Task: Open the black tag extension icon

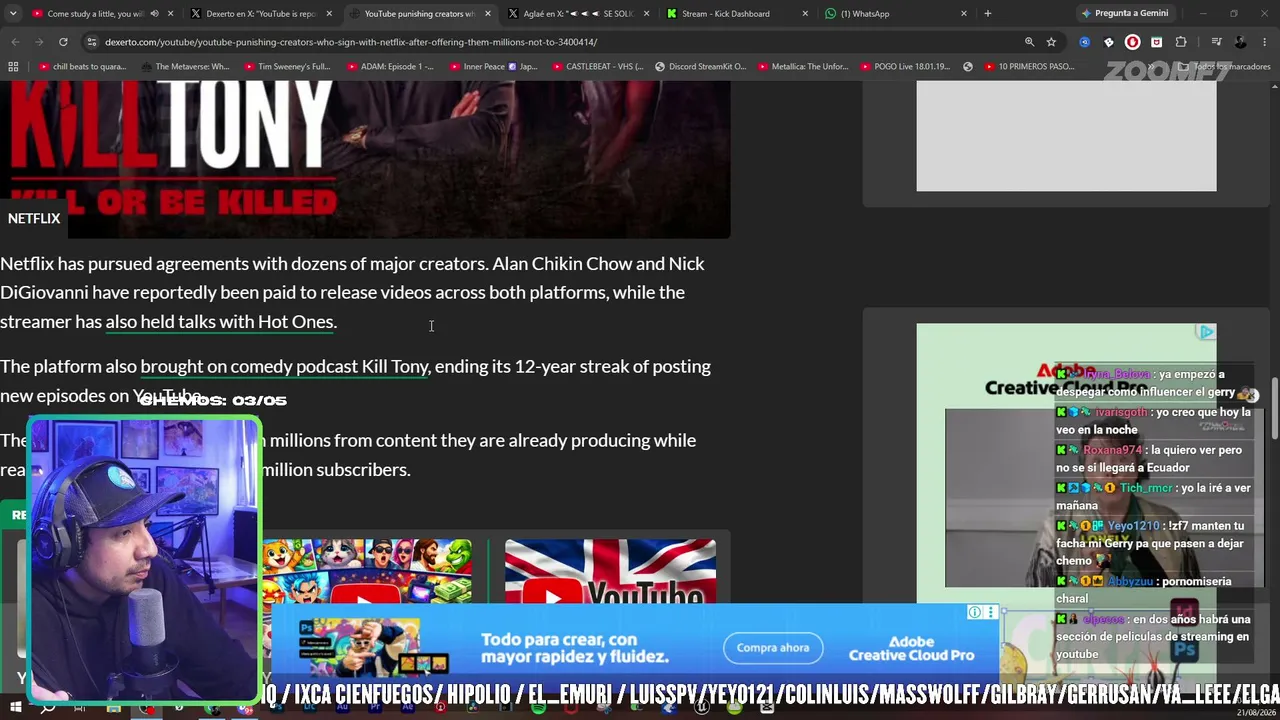Action: pyautogui.click(x=1108, y=42)
